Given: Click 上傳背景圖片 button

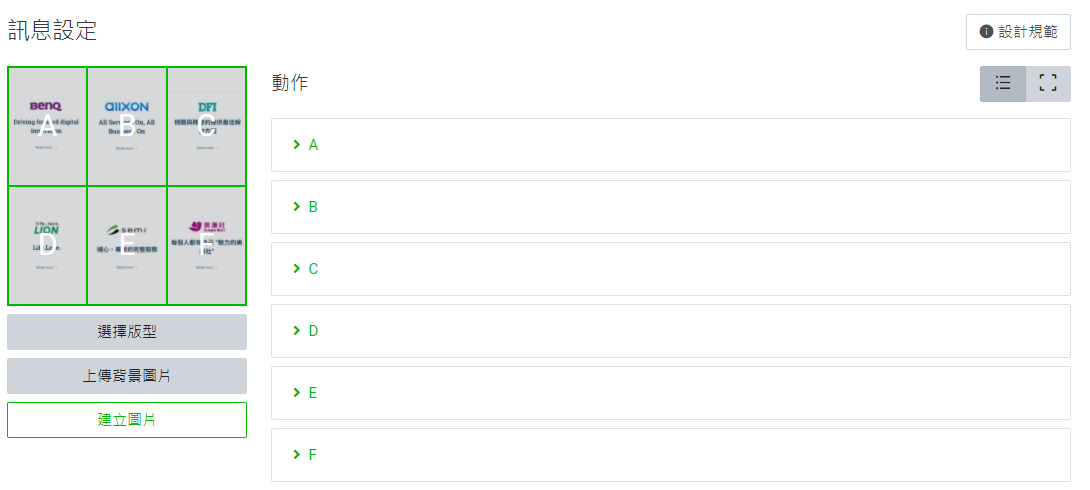Looking at the screenshot, I should [x=127, y=376].
